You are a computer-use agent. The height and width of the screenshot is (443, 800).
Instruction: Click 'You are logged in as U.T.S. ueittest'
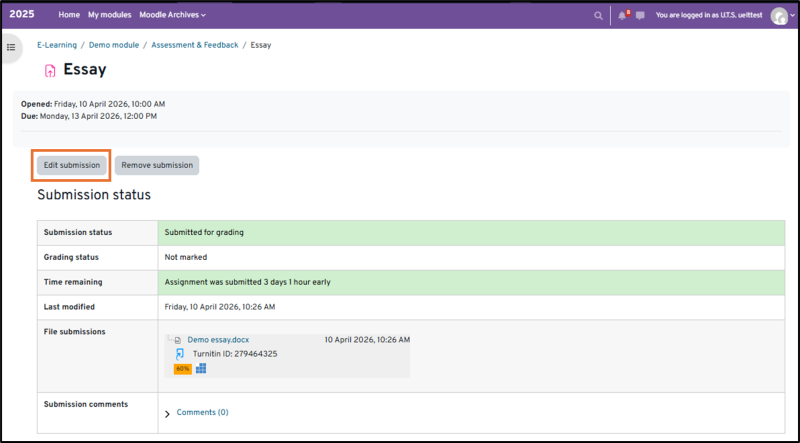(710, 15)
